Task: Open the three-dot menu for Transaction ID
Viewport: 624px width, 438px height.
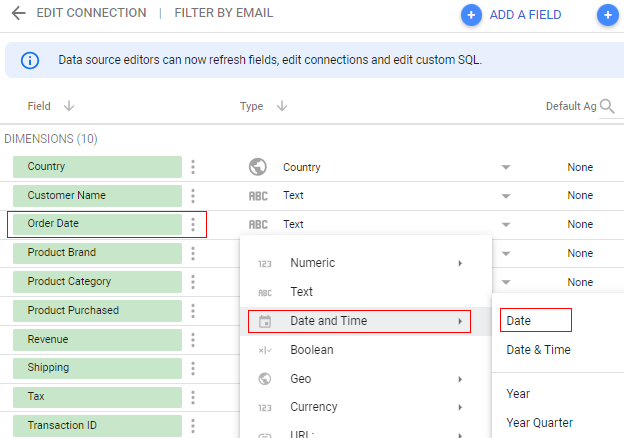Action: pyautogui.click(x=193, y=426)
